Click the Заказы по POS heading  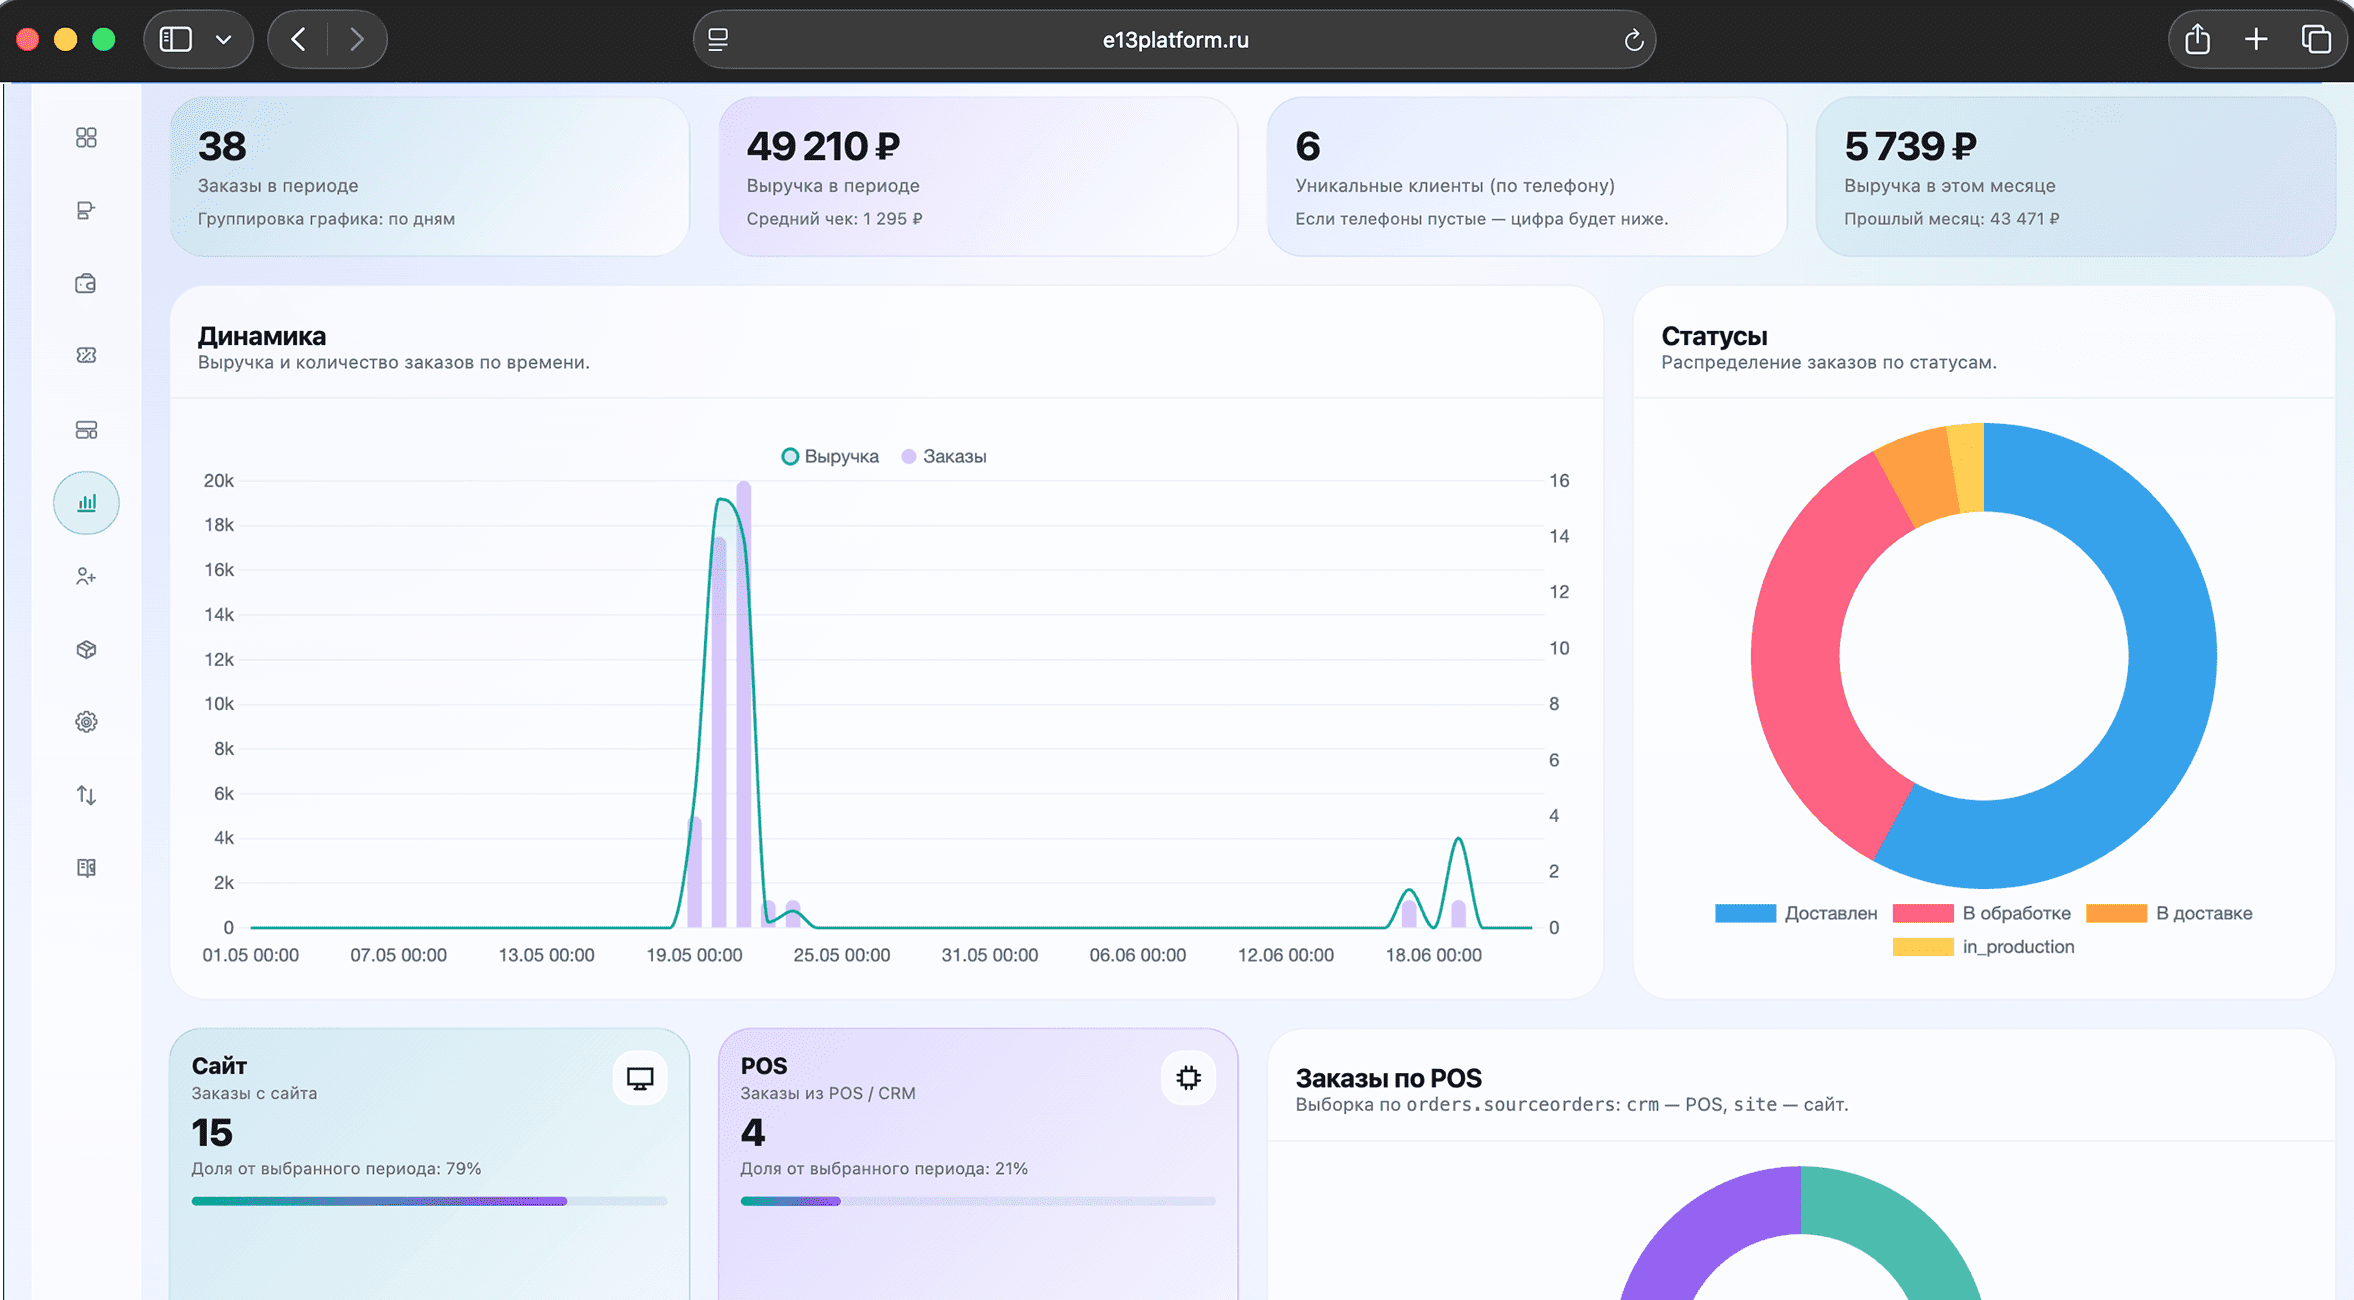(1388, 1078)
